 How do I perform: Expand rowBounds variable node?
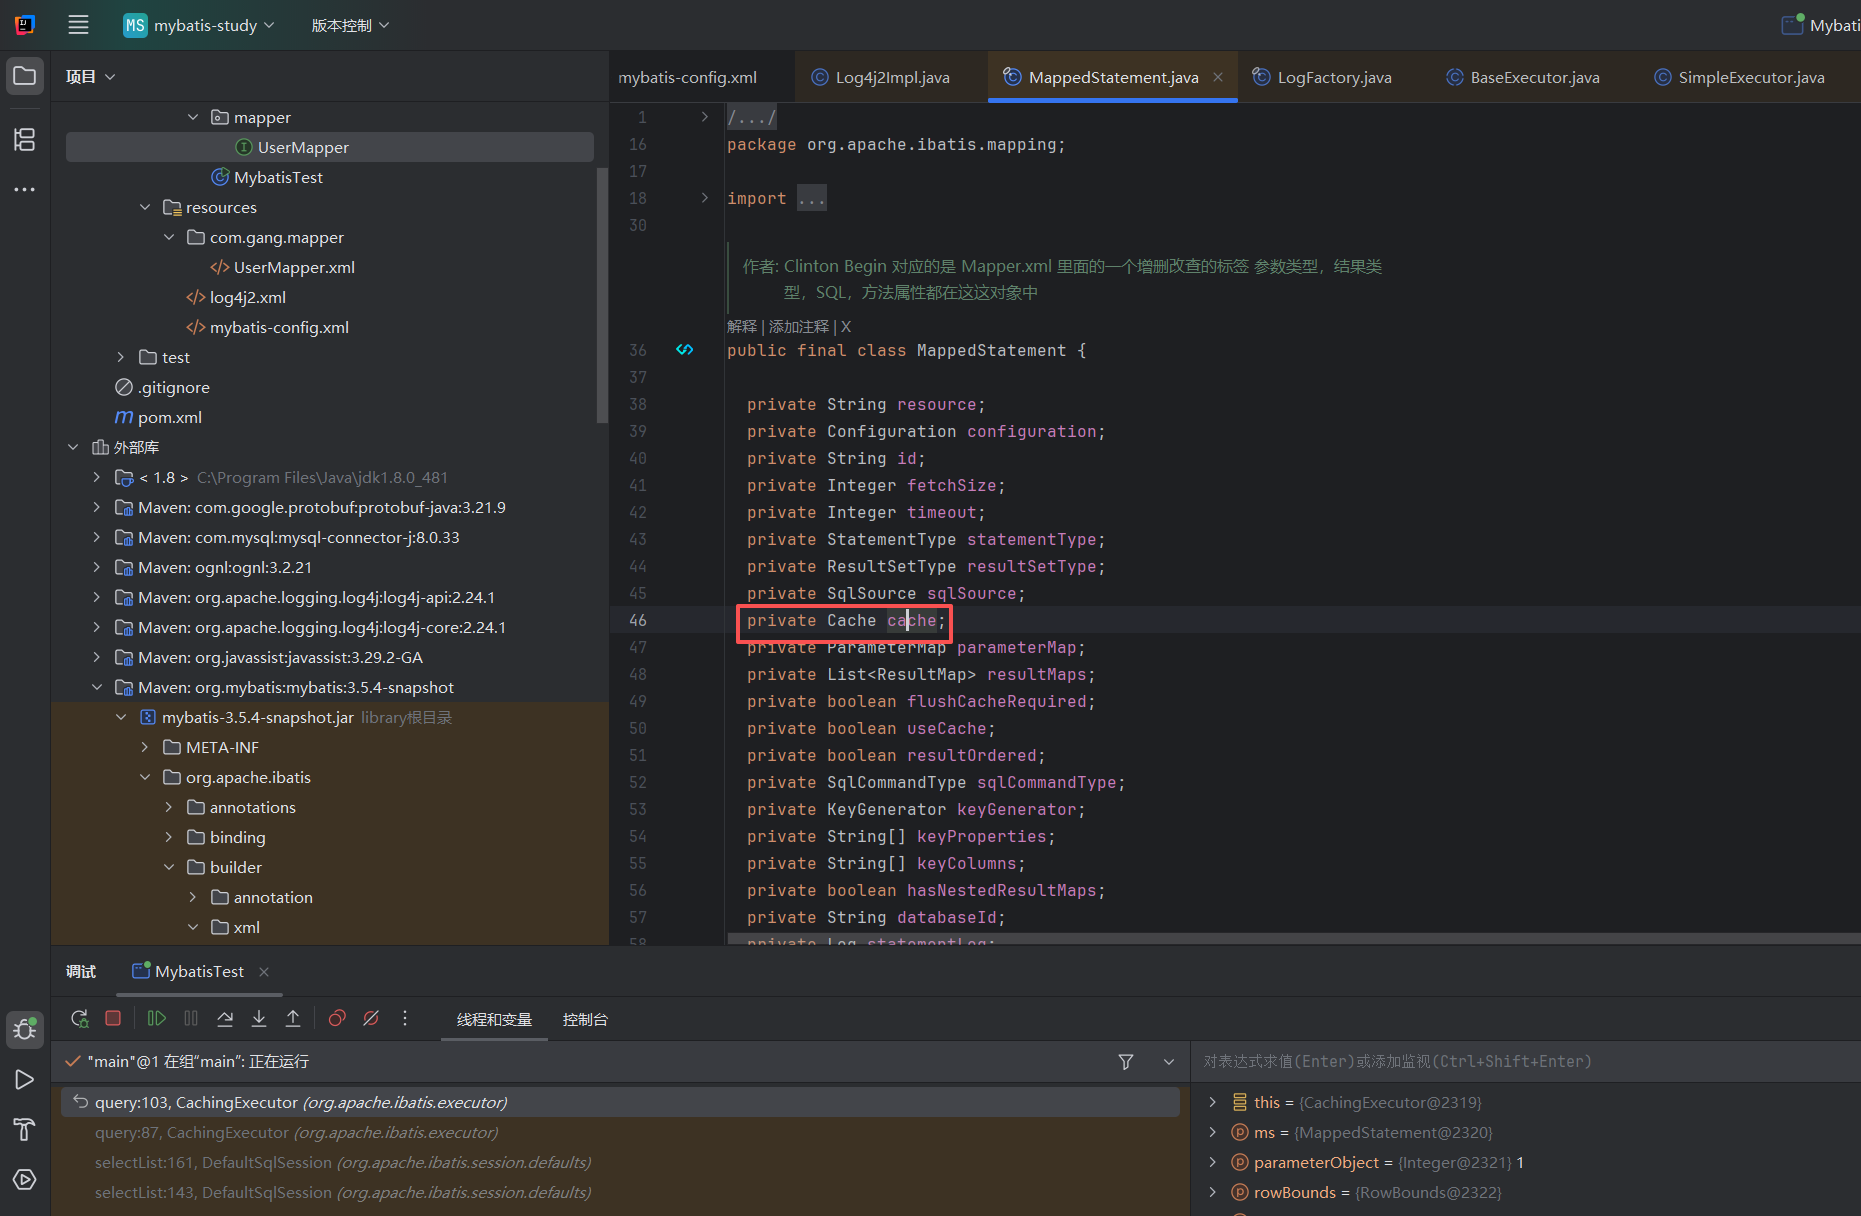click(x=1213, y=1192)
